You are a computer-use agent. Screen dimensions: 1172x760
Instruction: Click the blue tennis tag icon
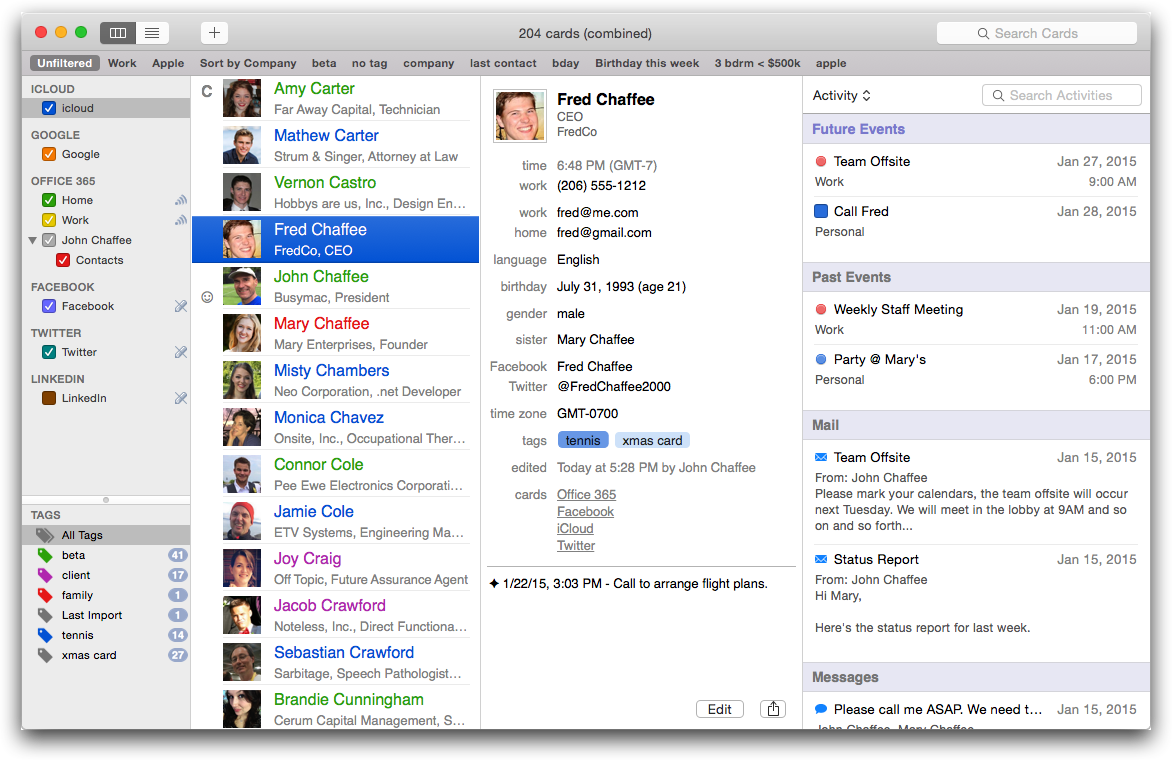(x=45, y=635)
